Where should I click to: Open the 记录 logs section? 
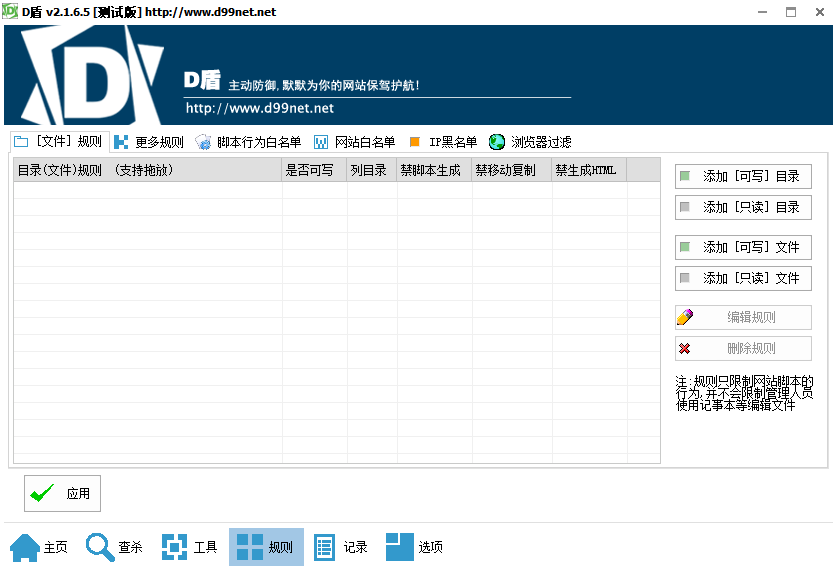tap(341, 547)
